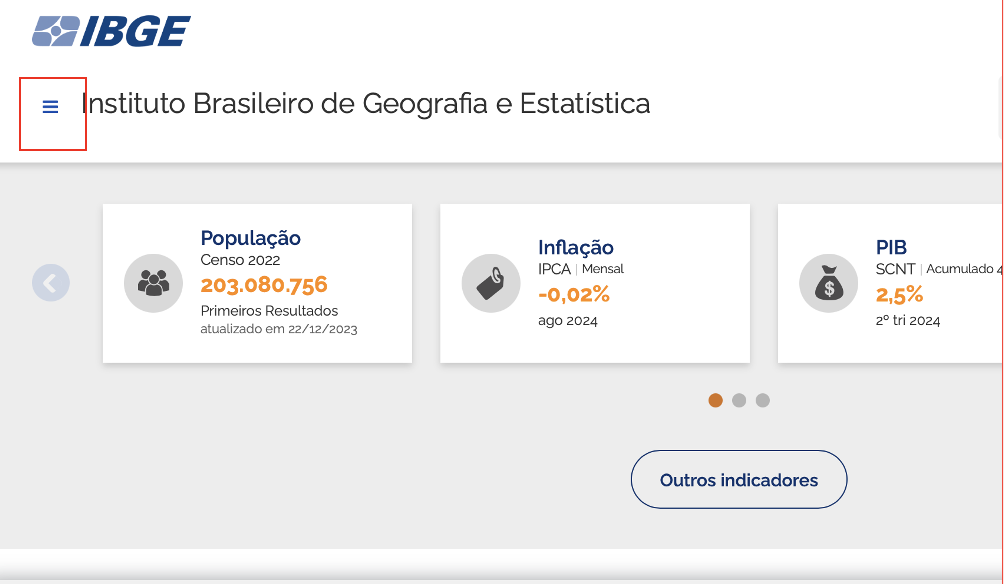Click the previous carousel arrow
Image resolution: width=1004 pixels, height=584 pixels.
click(x=51, y=283)
